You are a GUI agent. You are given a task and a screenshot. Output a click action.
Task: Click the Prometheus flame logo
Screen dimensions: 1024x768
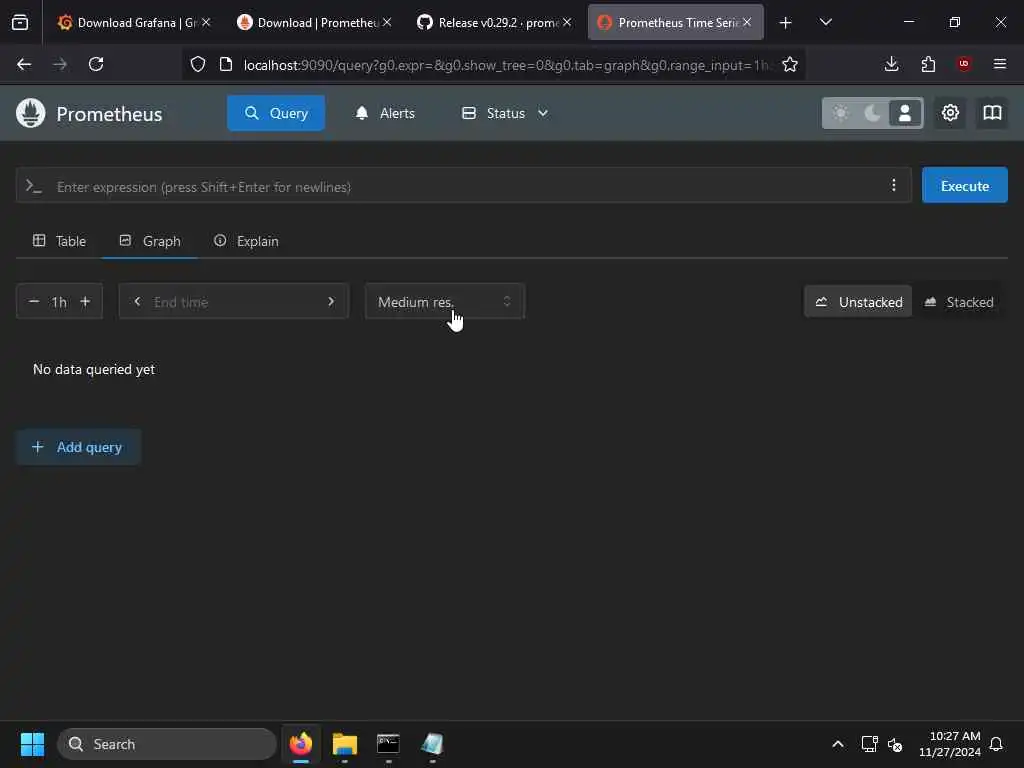30,113
